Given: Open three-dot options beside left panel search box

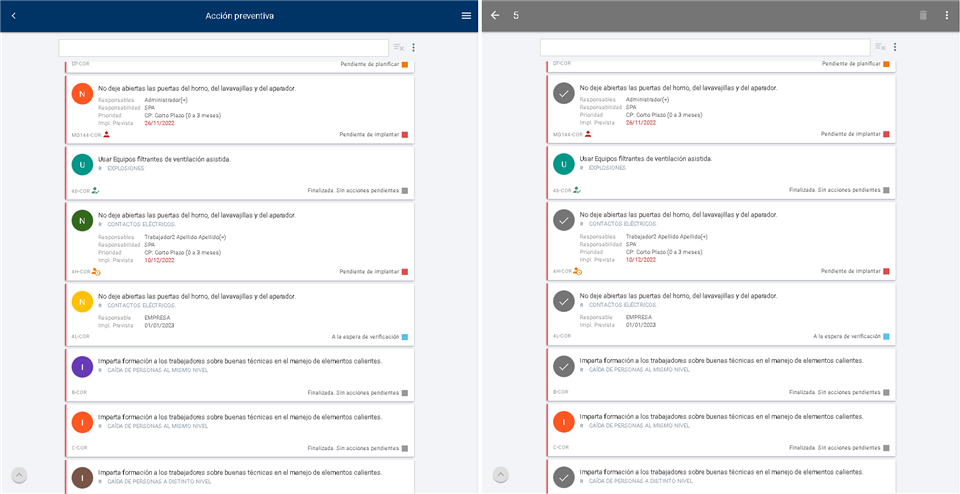Looking at the screenshot, I should coord(414,47).
